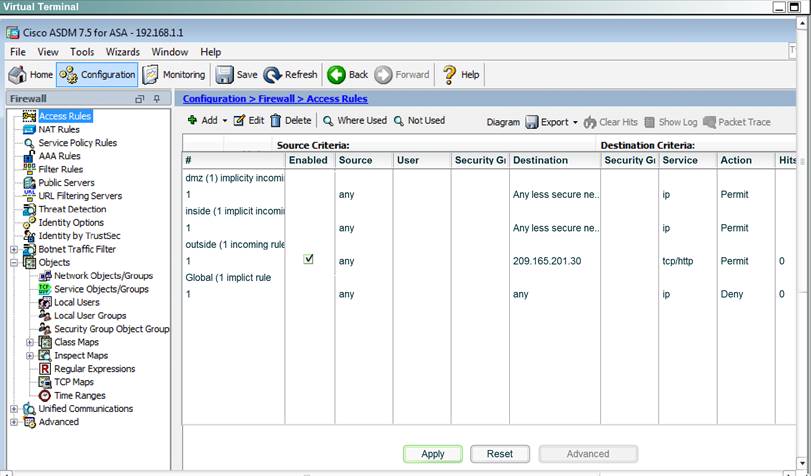Expand the Unified Communications node
The width and height of the screenshot is (811, 476).
[14, 409]
